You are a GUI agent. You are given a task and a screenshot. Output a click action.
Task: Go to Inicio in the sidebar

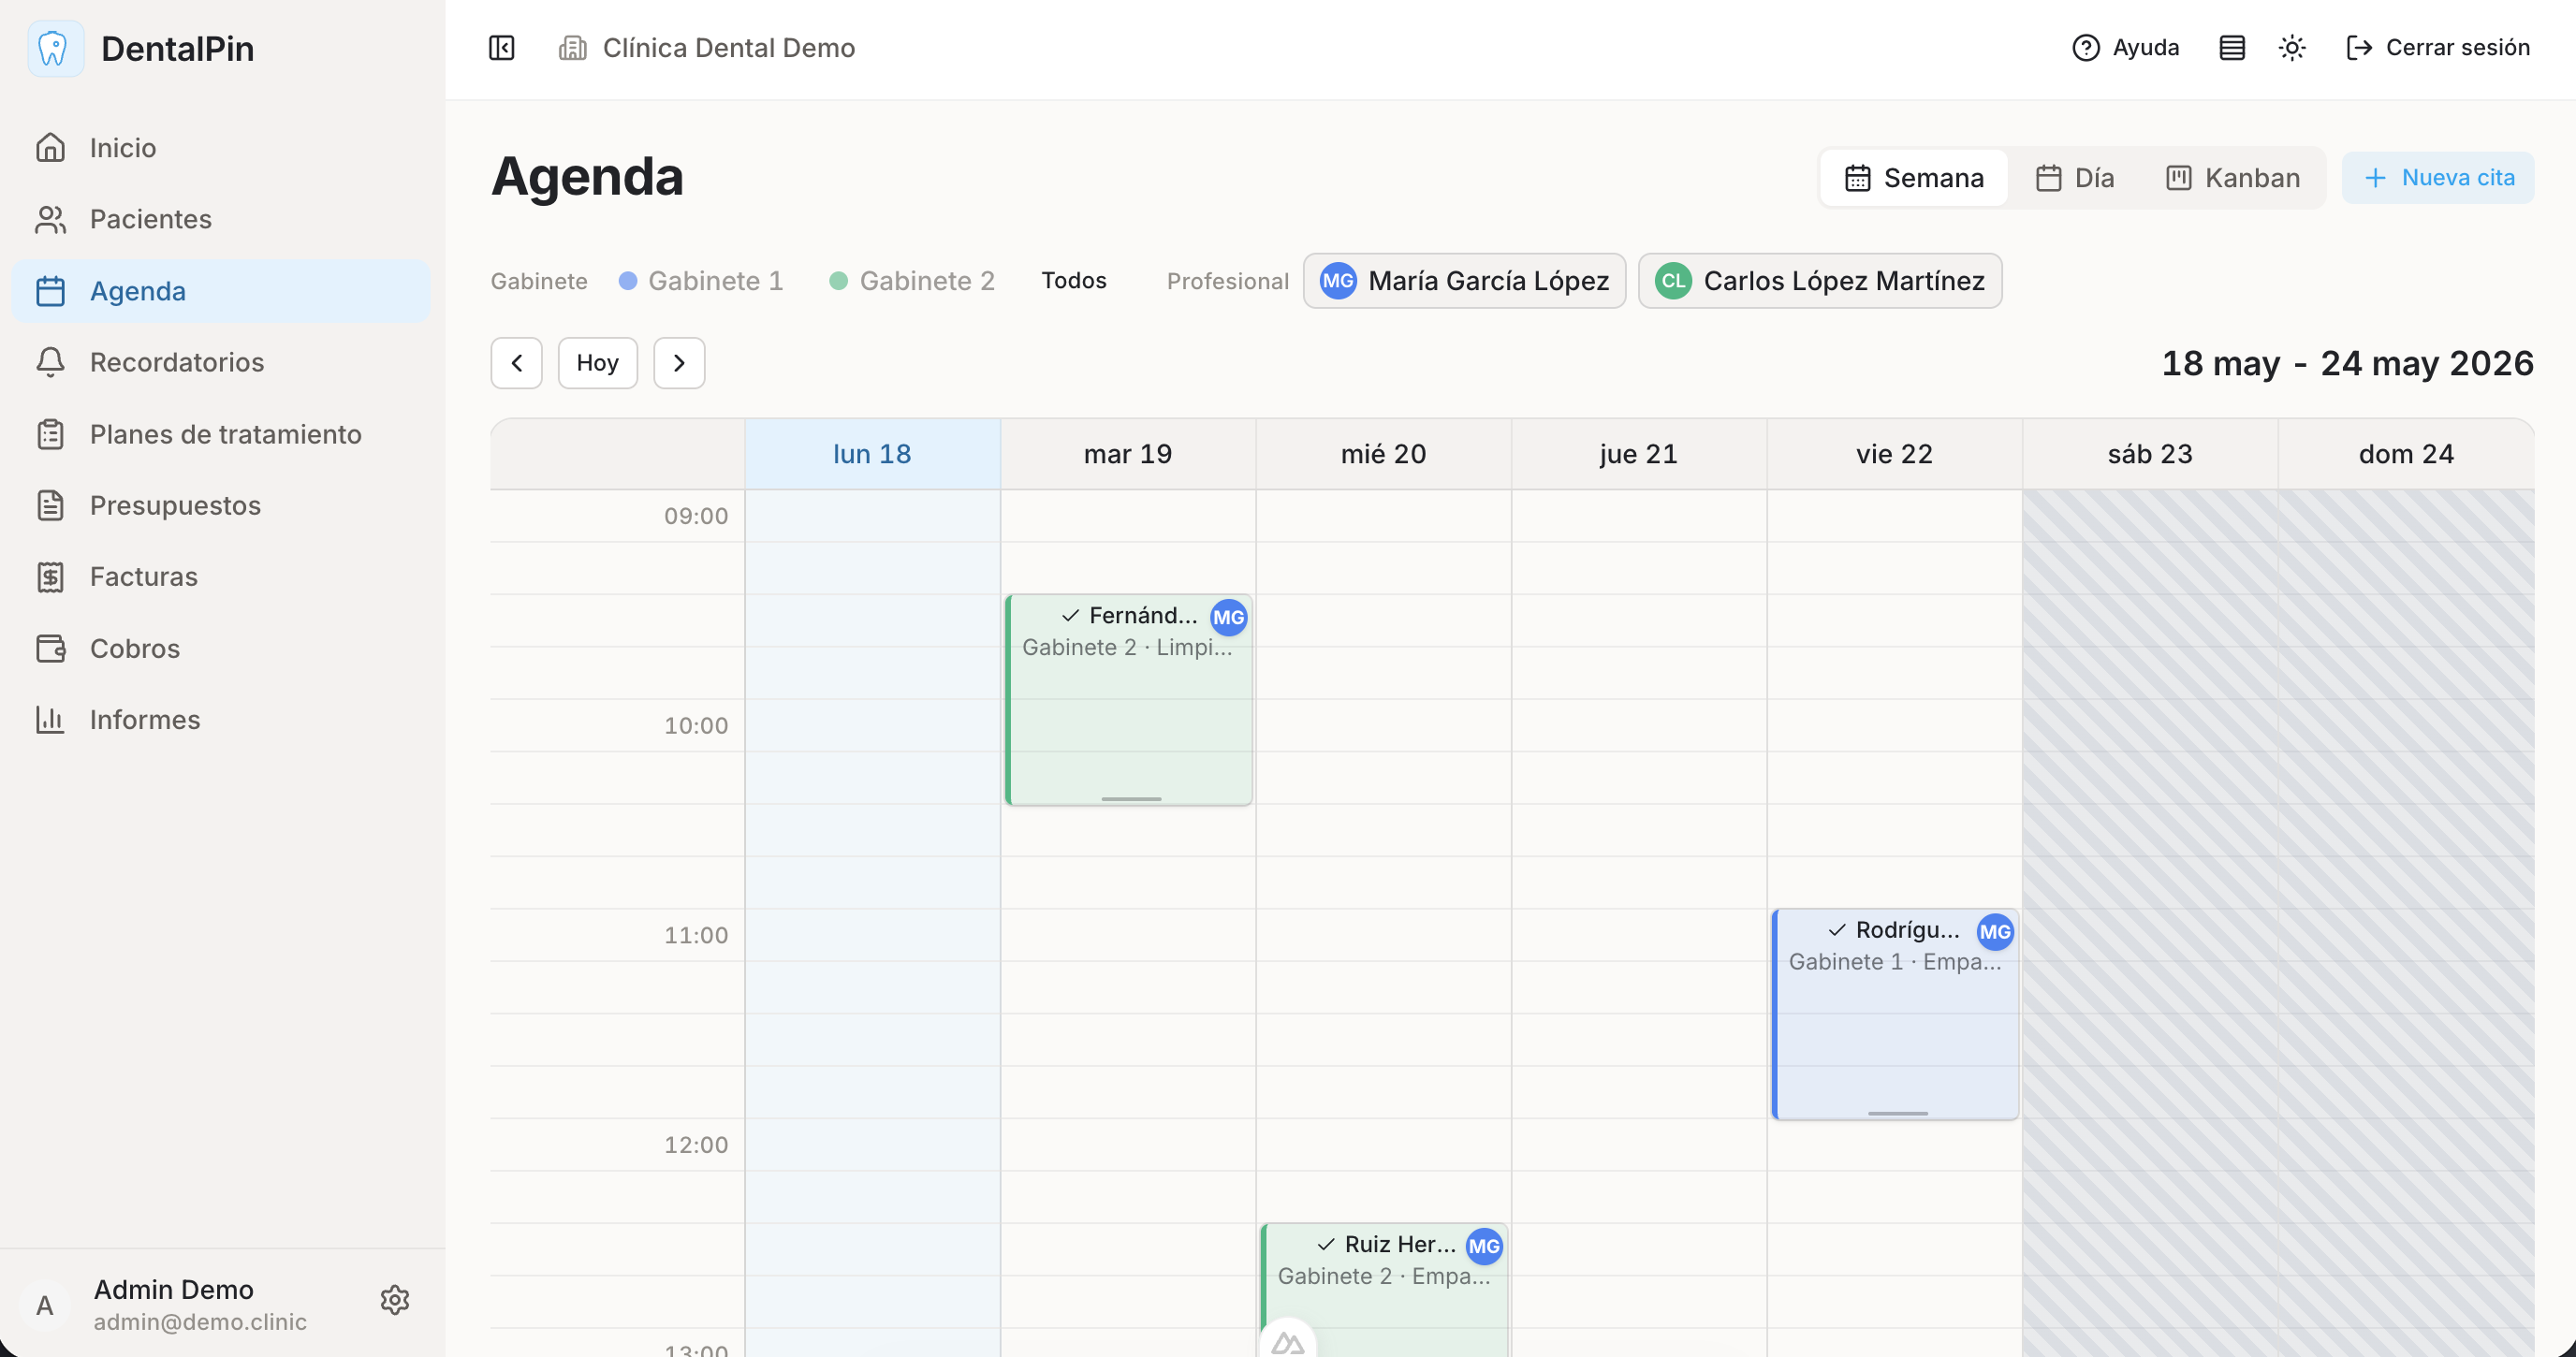click(220, 147)
